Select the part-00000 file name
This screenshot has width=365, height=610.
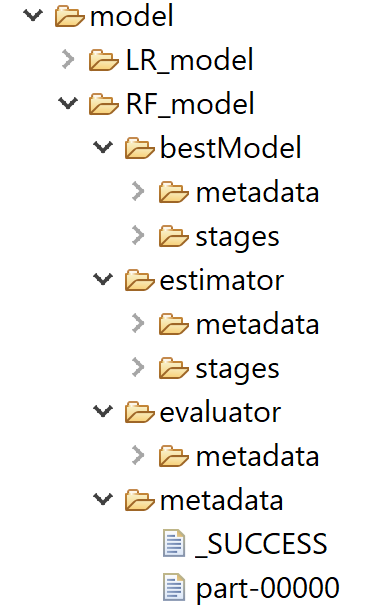coord(267,587)
